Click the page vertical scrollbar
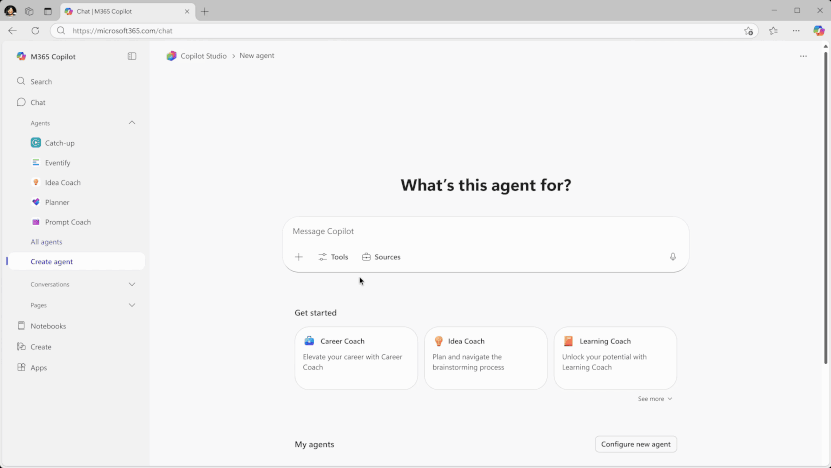Screen dimensions: 831x468 click(x=825, y=207)
